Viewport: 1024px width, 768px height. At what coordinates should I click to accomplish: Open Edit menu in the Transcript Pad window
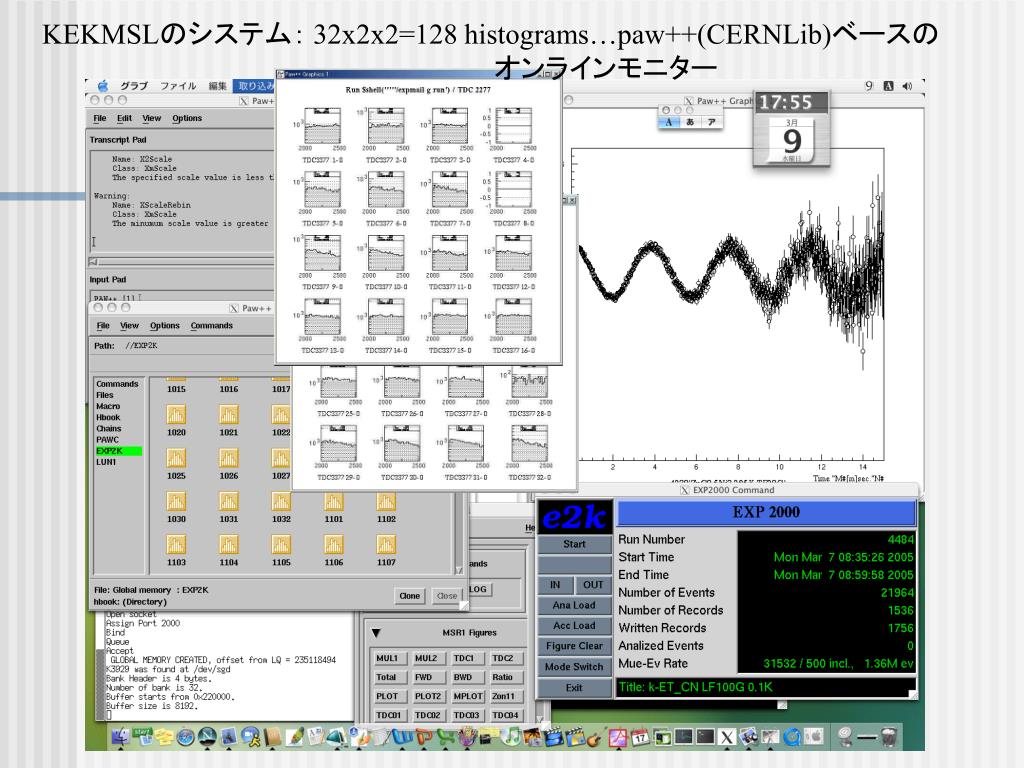coord(124,118)
